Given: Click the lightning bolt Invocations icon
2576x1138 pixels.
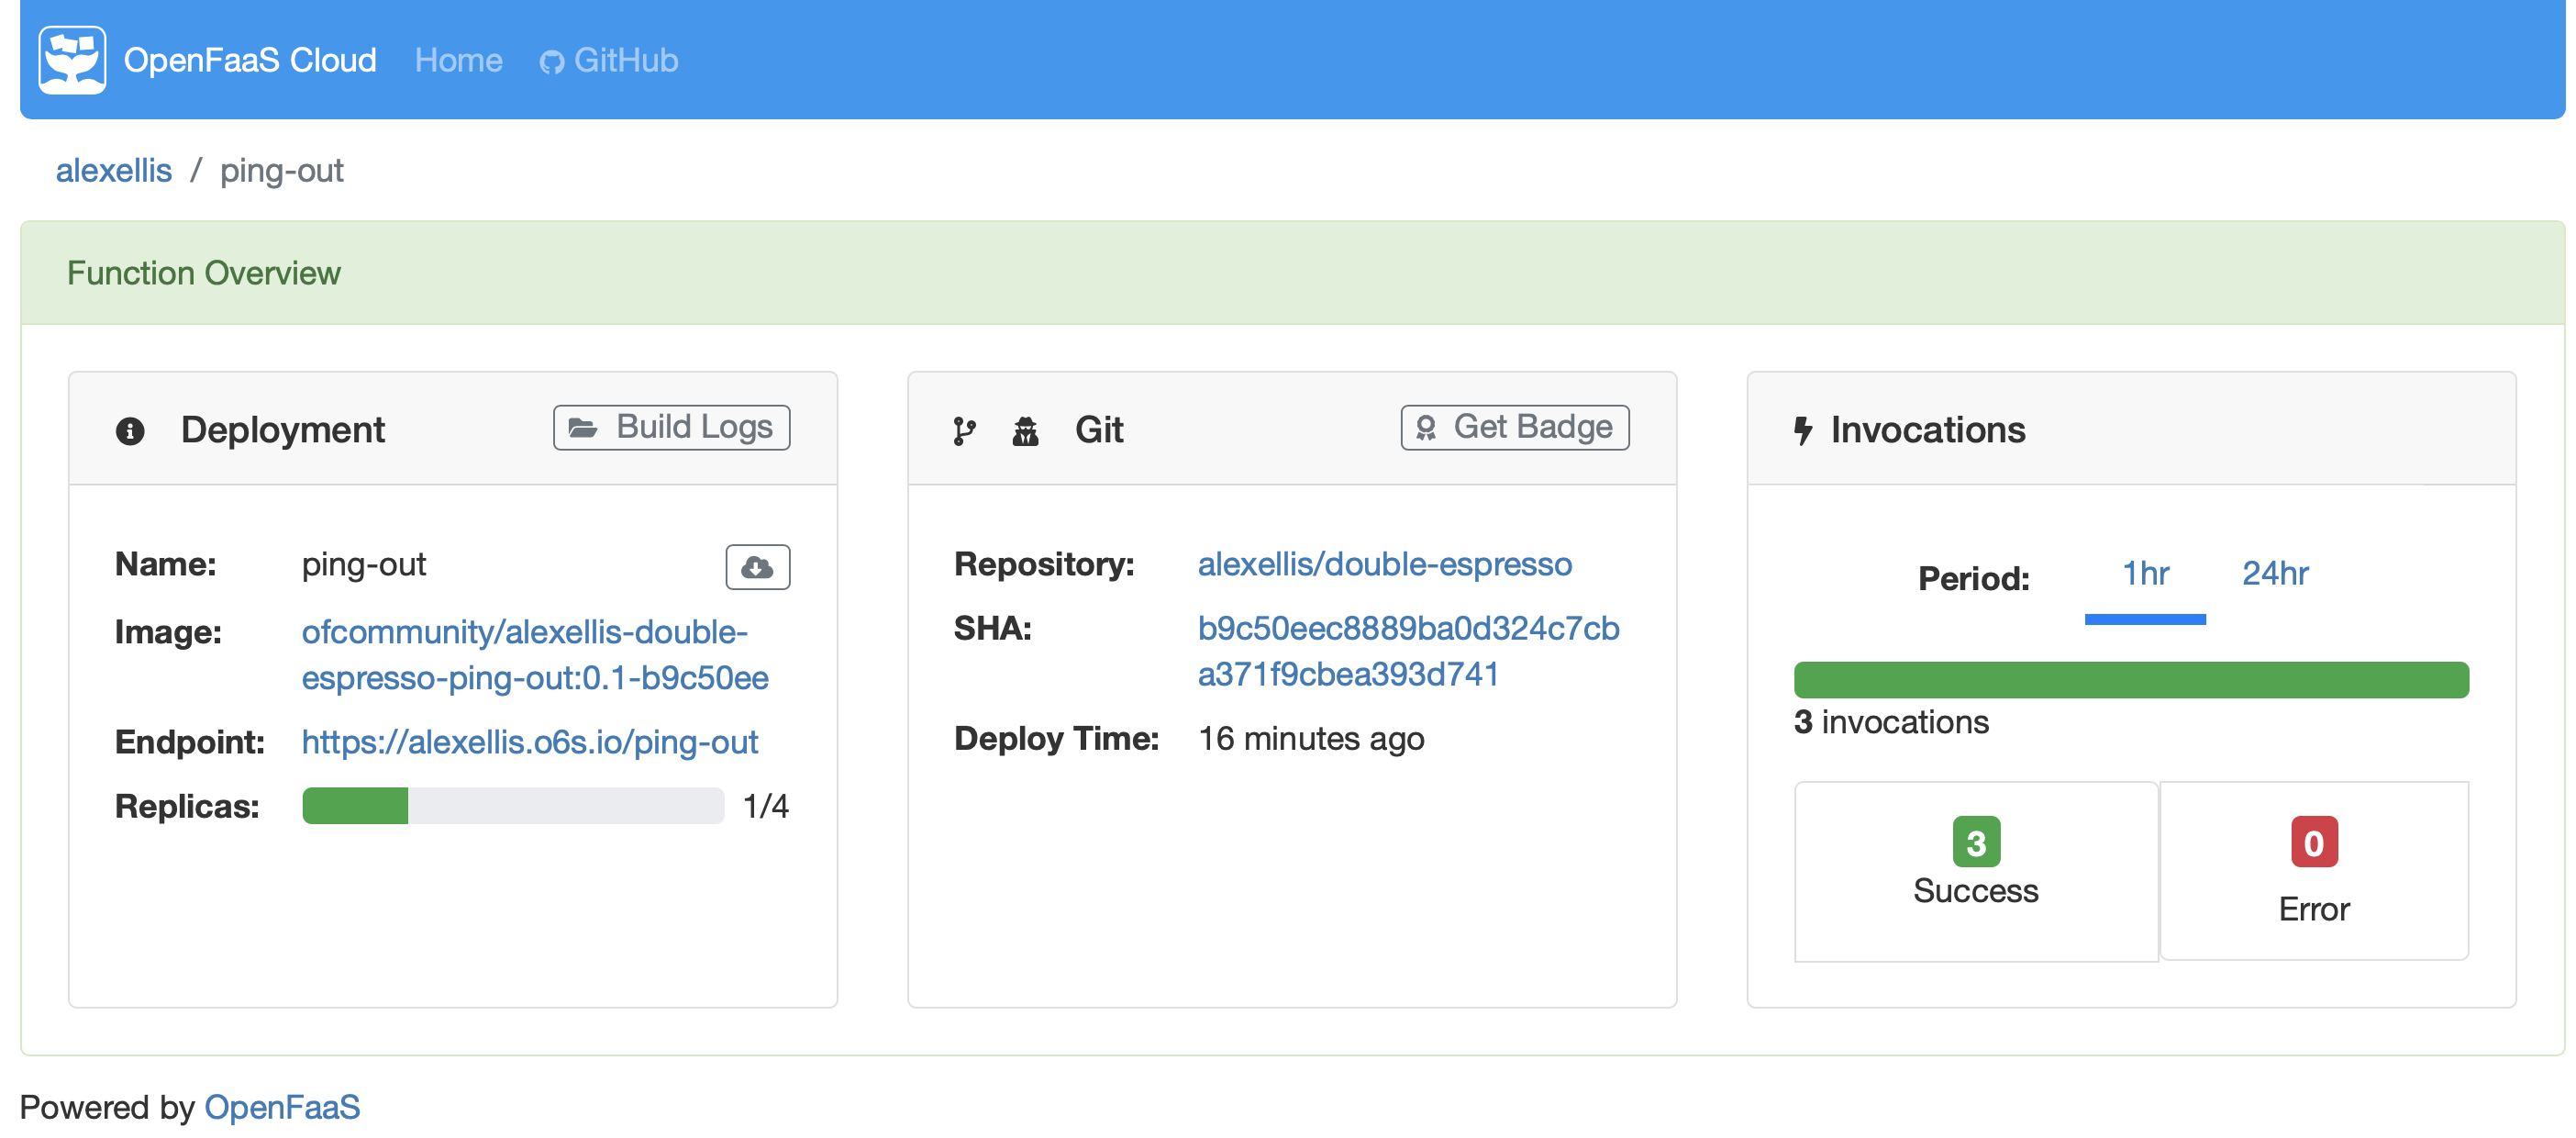Looking at the screenshot, I should pos(1802,430).
